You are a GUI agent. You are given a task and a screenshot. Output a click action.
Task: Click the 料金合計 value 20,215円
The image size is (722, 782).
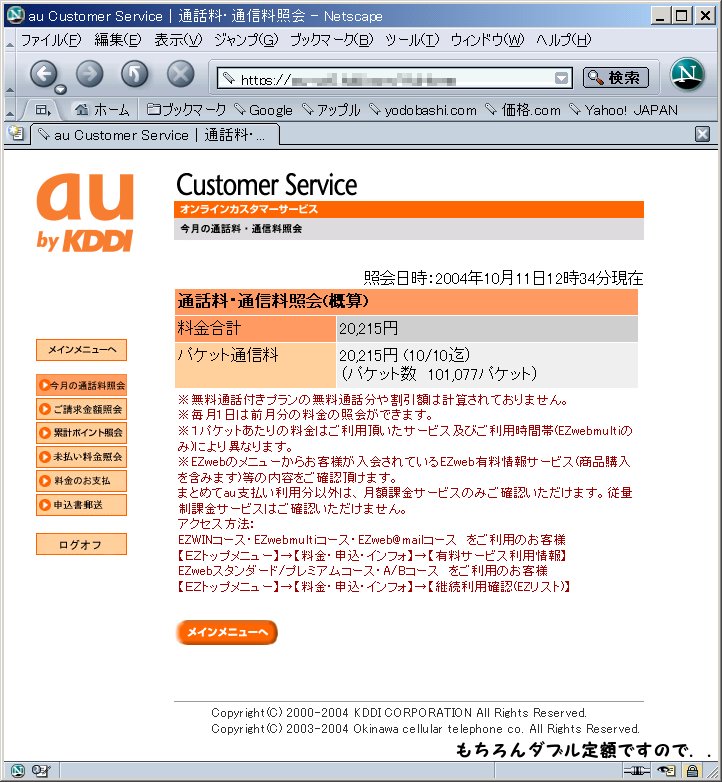click(x=368, y=329)
